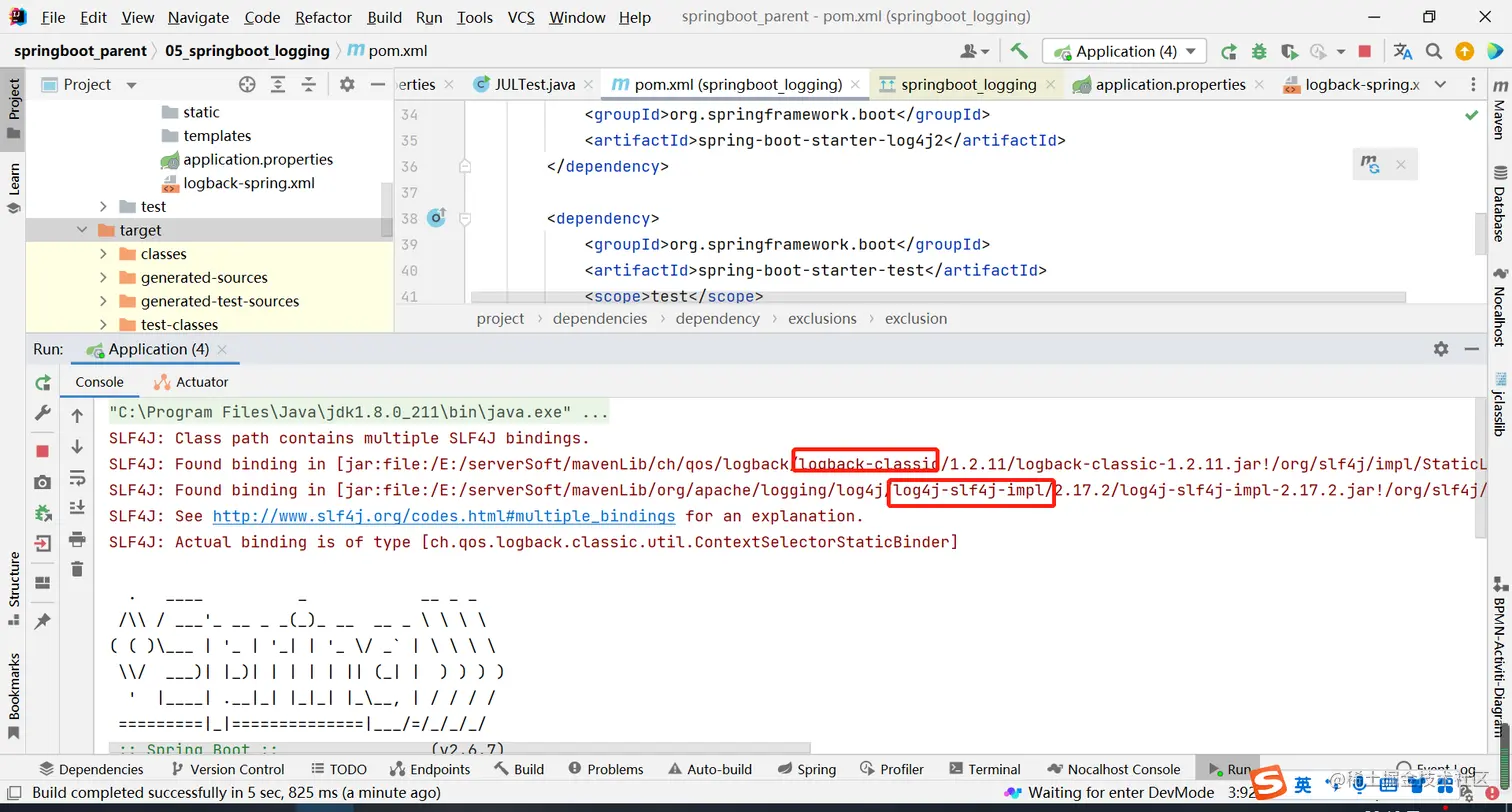Click the exclusions breadcrumb
Screen dimensions: 1512x812
[822, 318]
